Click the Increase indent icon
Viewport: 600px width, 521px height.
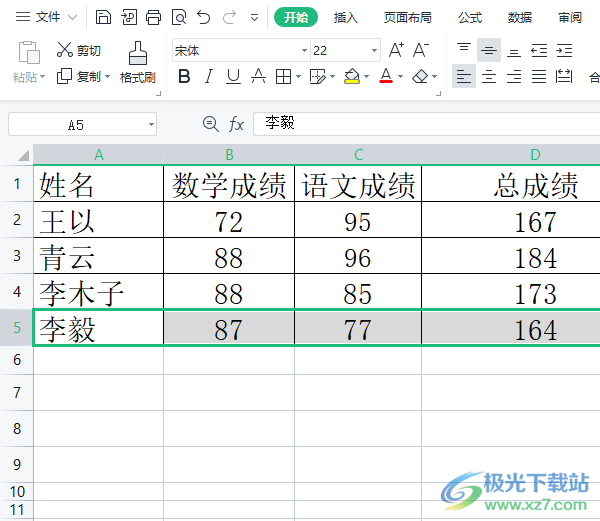pyautogui.click(x=564, y=50)
